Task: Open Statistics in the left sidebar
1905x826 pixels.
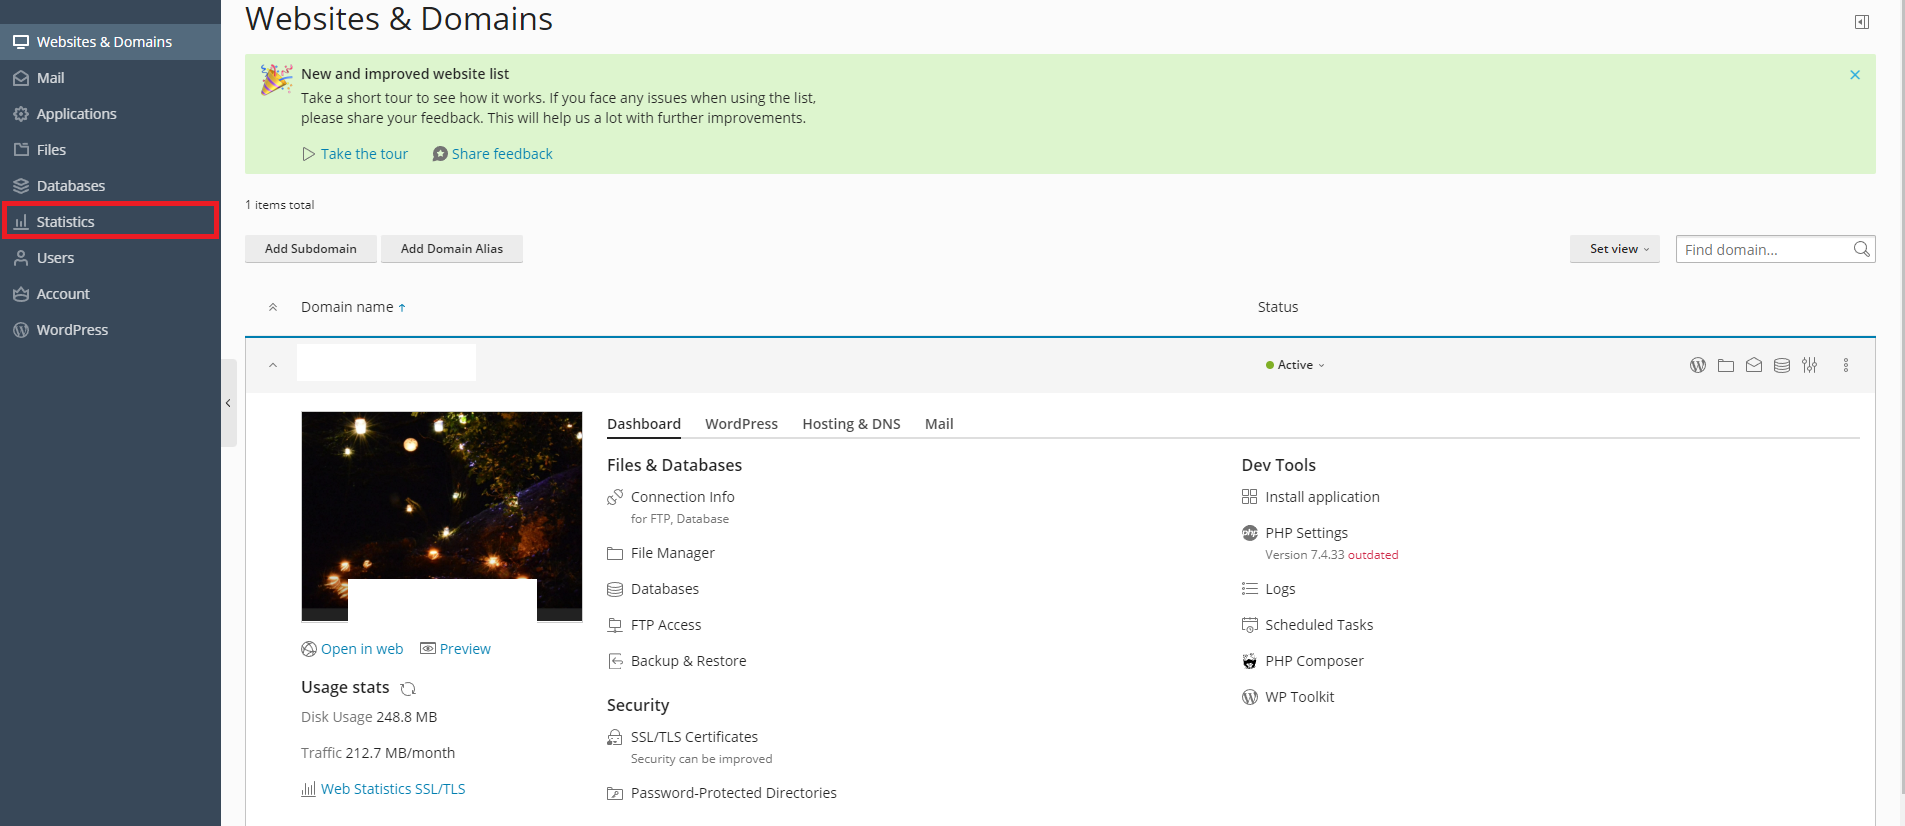Action: [x=110, y=221]
